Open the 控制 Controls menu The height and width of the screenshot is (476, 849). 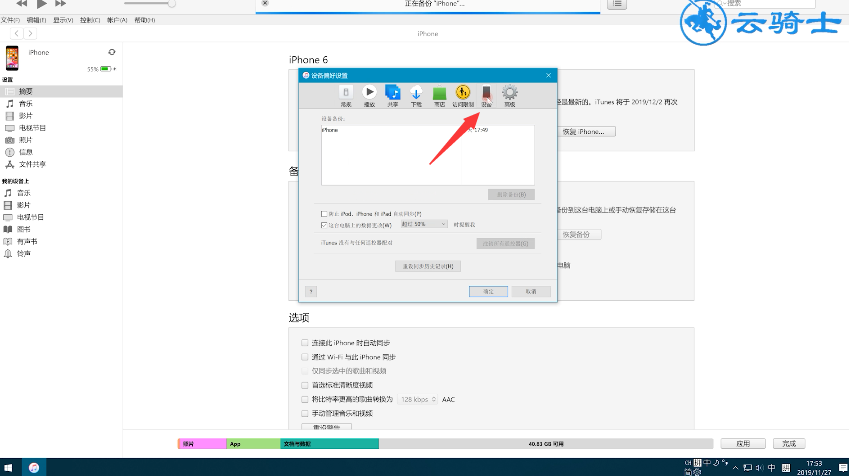(90, 20)
